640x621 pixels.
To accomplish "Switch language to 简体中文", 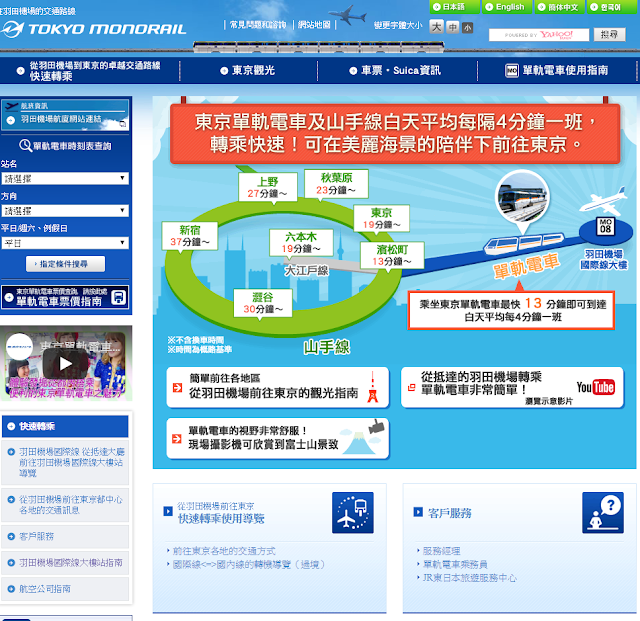I will [559, 7].
